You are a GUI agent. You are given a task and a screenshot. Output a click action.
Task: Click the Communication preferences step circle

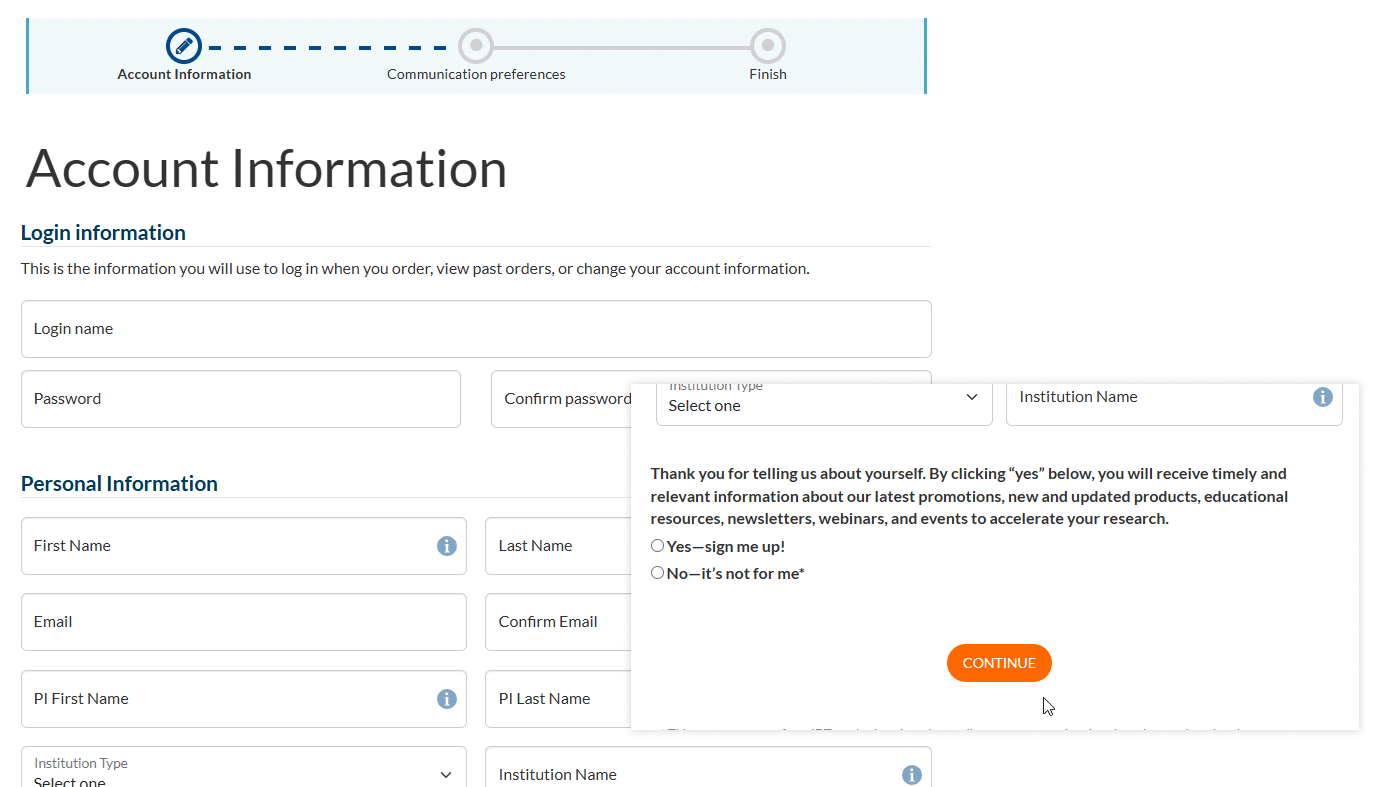[x=476, y=46]
